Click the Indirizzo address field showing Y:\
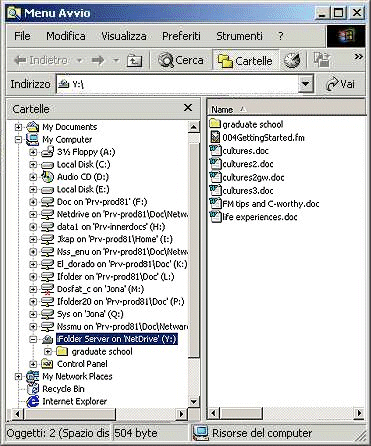Image resolution: width=371 pixels, height=446 pixels. [177, 84]
